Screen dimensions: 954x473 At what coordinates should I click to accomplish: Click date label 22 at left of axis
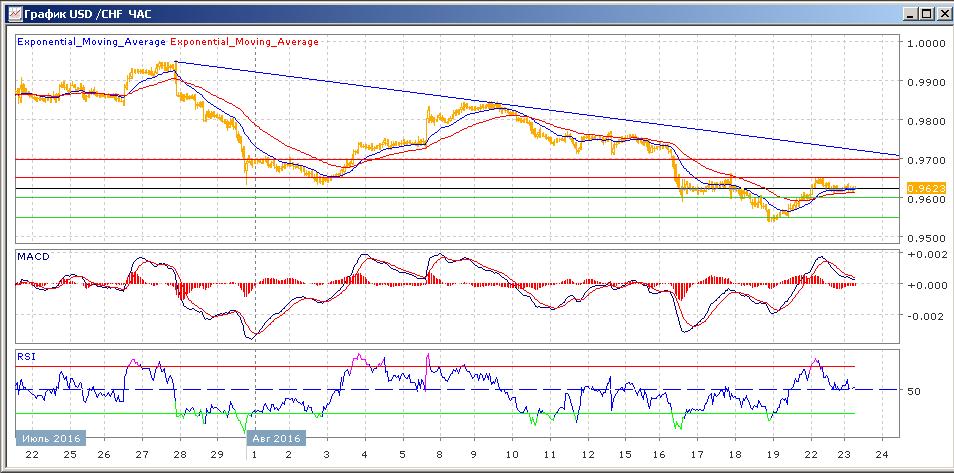(32, 455)
